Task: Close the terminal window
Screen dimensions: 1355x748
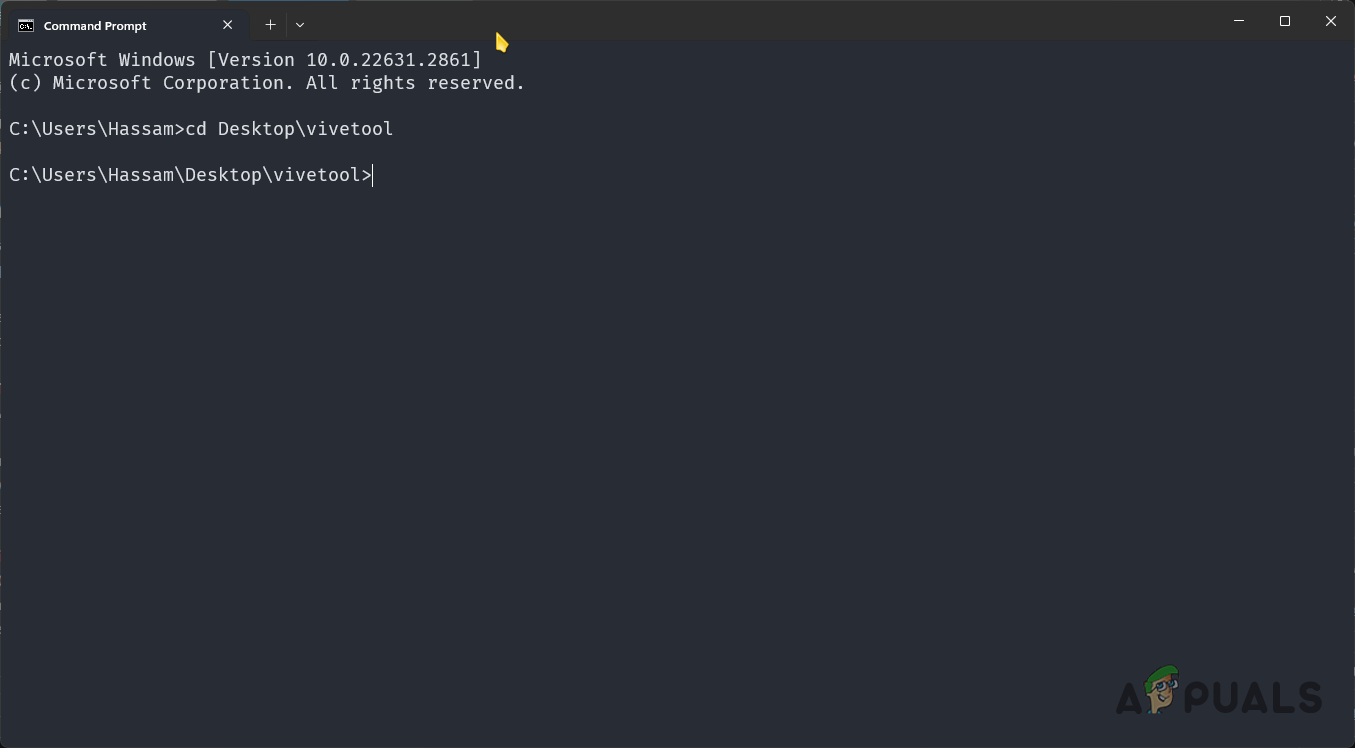Action: click(1331, 21)
